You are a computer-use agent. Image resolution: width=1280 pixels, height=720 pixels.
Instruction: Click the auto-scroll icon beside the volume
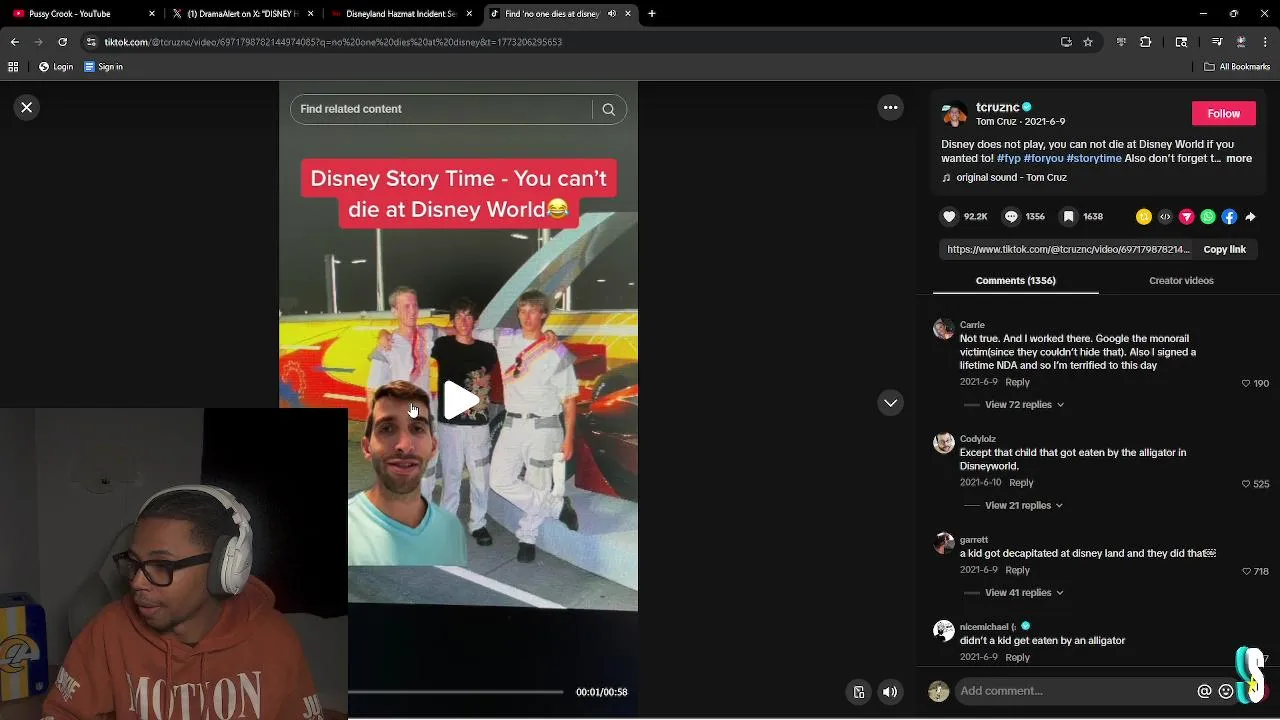pos(858,692)
